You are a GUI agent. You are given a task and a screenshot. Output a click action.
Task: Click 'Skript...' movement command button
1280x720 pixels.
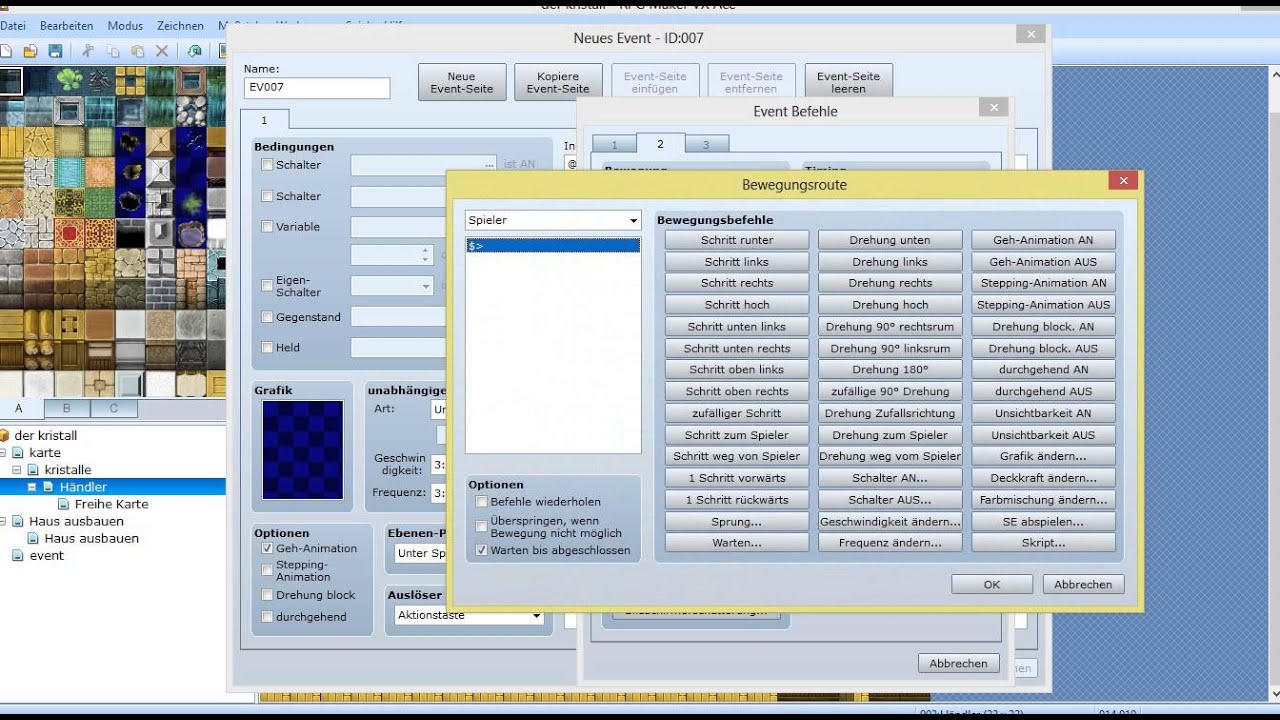1043,543
